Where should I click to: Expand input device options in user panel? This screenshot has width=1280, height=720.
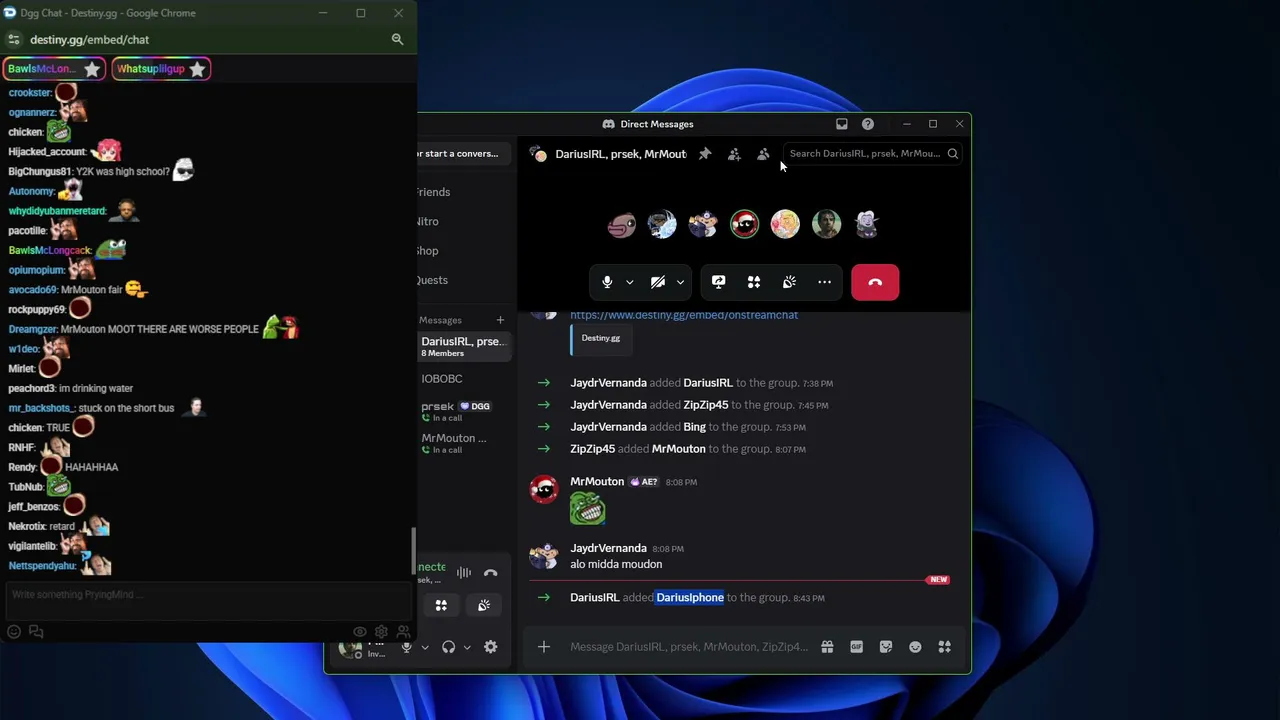tap(424, 647)
